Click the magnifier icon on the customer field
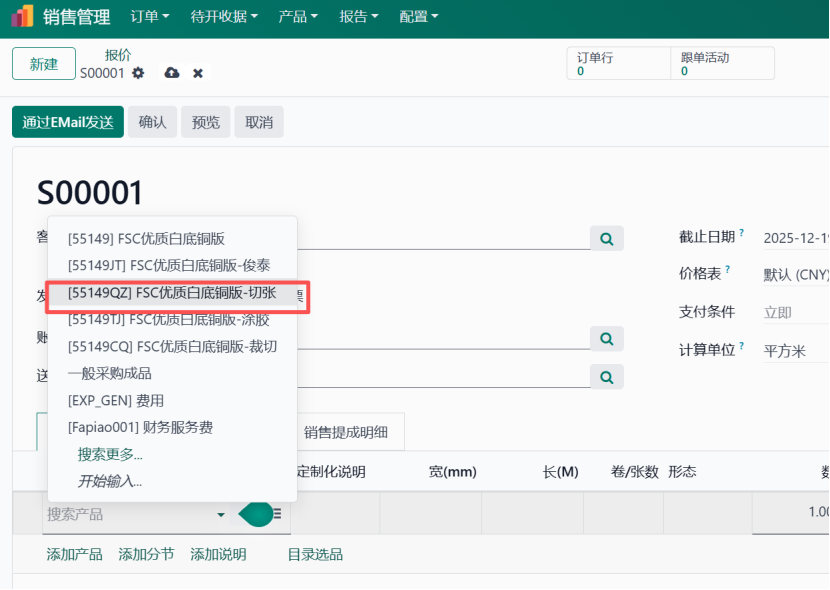 coord(607,238)
